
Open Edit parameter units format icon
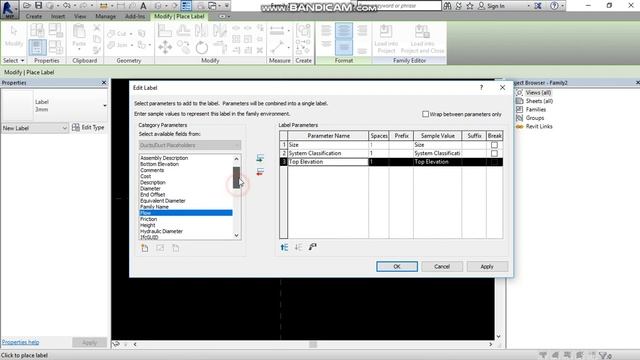(x=313, y=247)
